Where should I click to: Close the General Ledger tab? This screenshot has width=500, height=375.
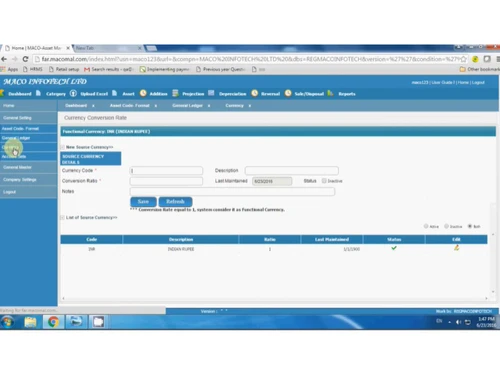click(x=209, y=106)
